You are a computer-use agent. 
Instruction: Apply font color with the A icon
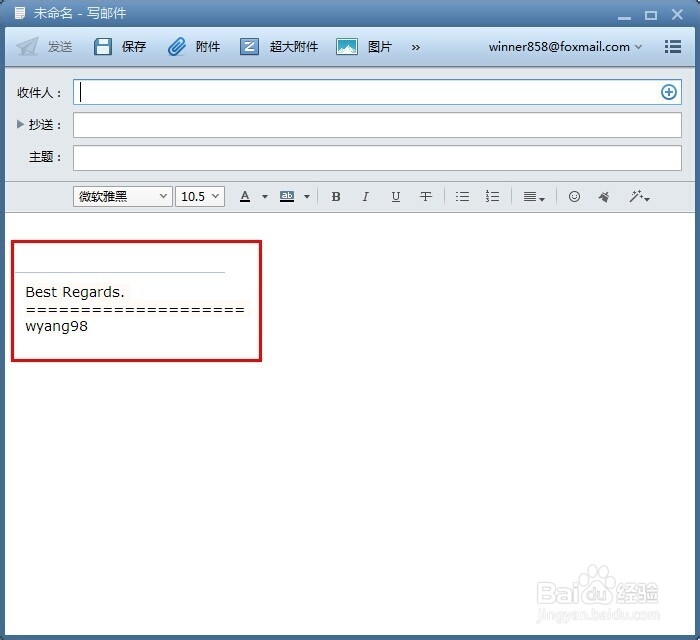pyautogui.click(x=245, y=196)
